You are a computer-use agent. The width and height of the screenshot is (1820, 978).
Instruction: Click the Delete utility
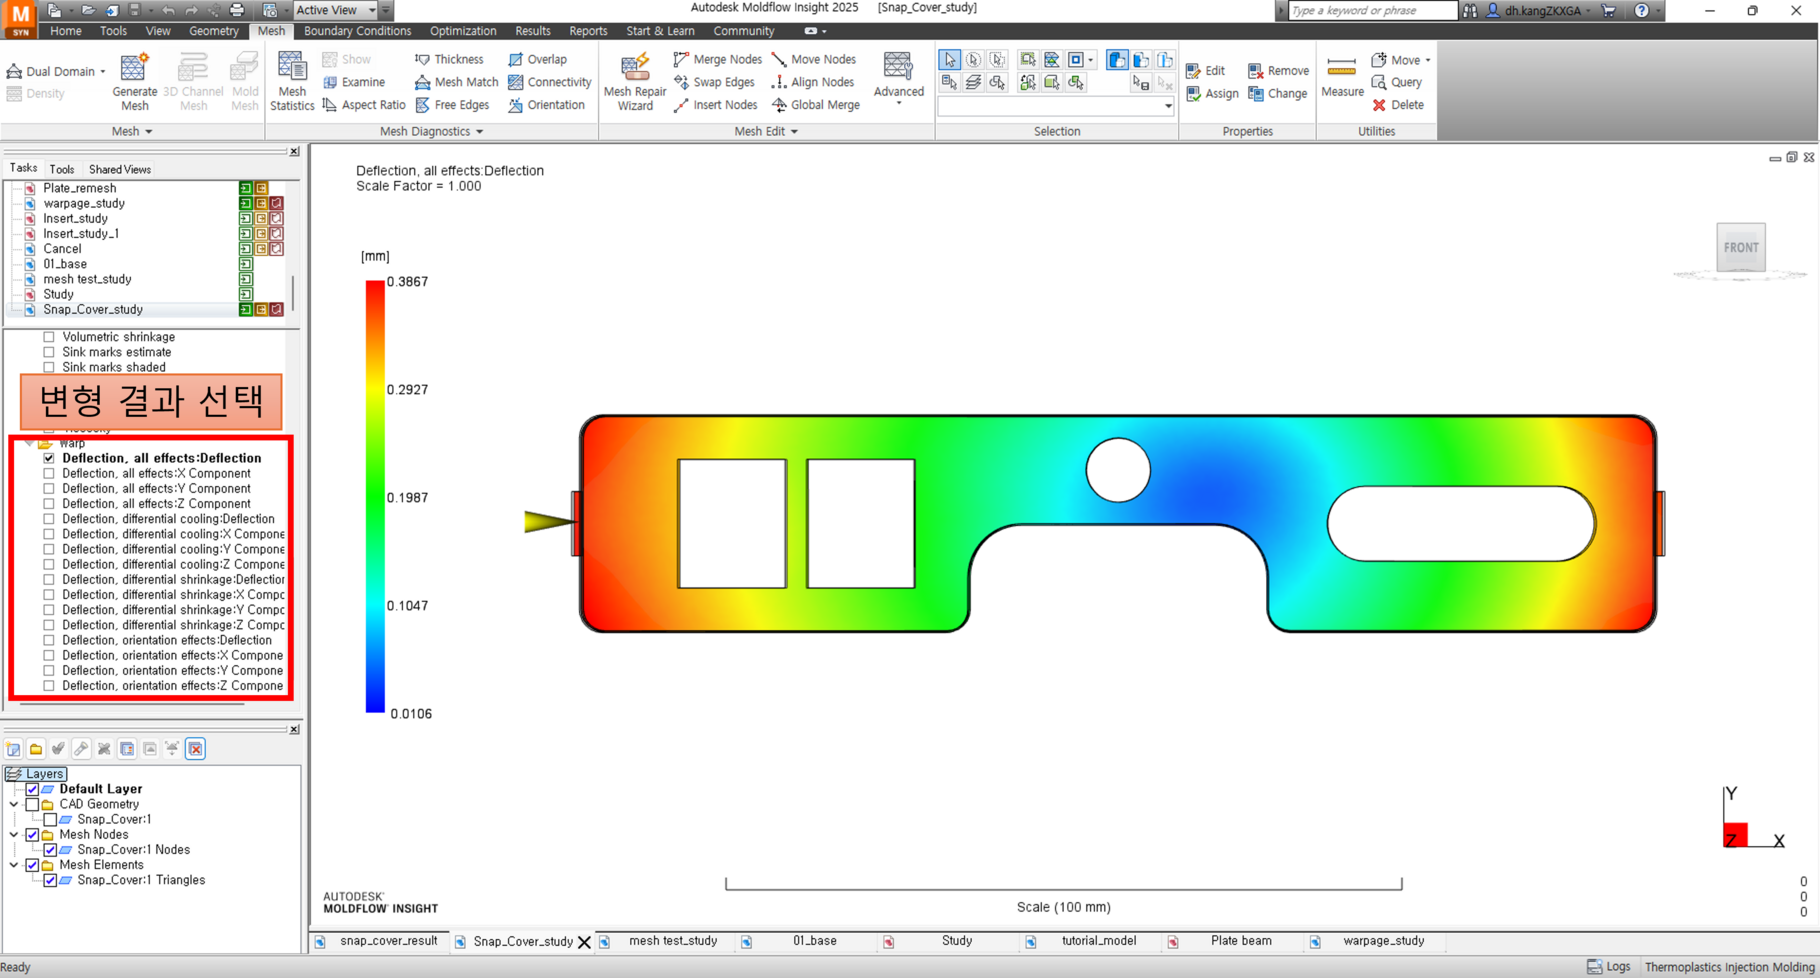[1397, 105]
